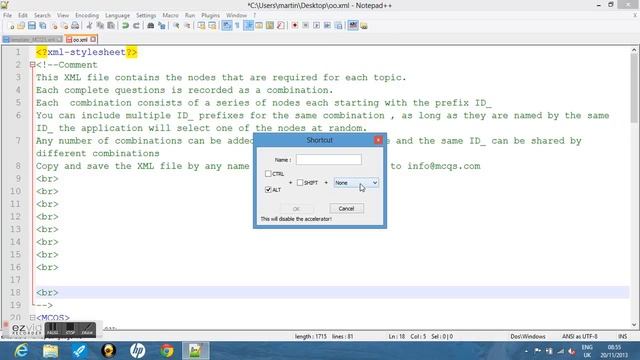
Task: Click the Find binoculars icon
Action: pos(151,26)
